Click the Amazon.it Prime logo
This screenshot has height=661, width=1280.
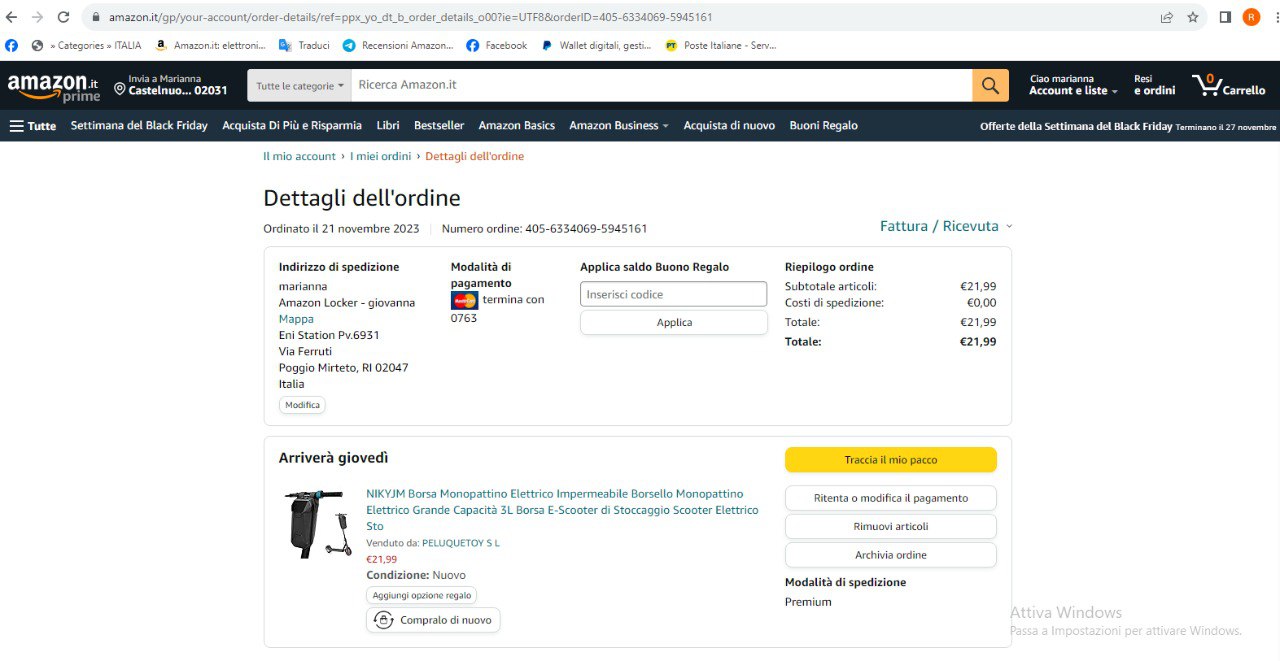54,87
